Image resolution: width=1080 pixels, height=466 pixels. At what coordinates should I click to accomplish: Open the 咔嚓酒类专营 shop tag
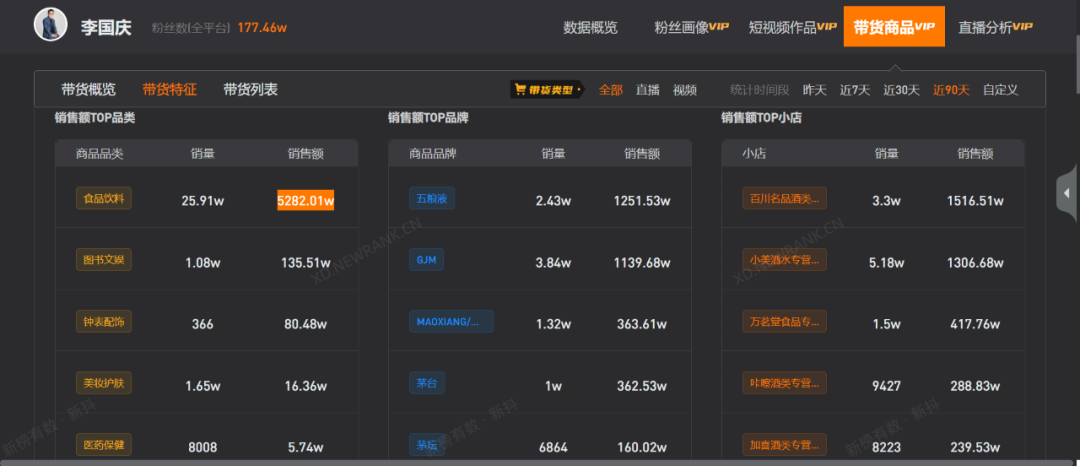point(785,383)
